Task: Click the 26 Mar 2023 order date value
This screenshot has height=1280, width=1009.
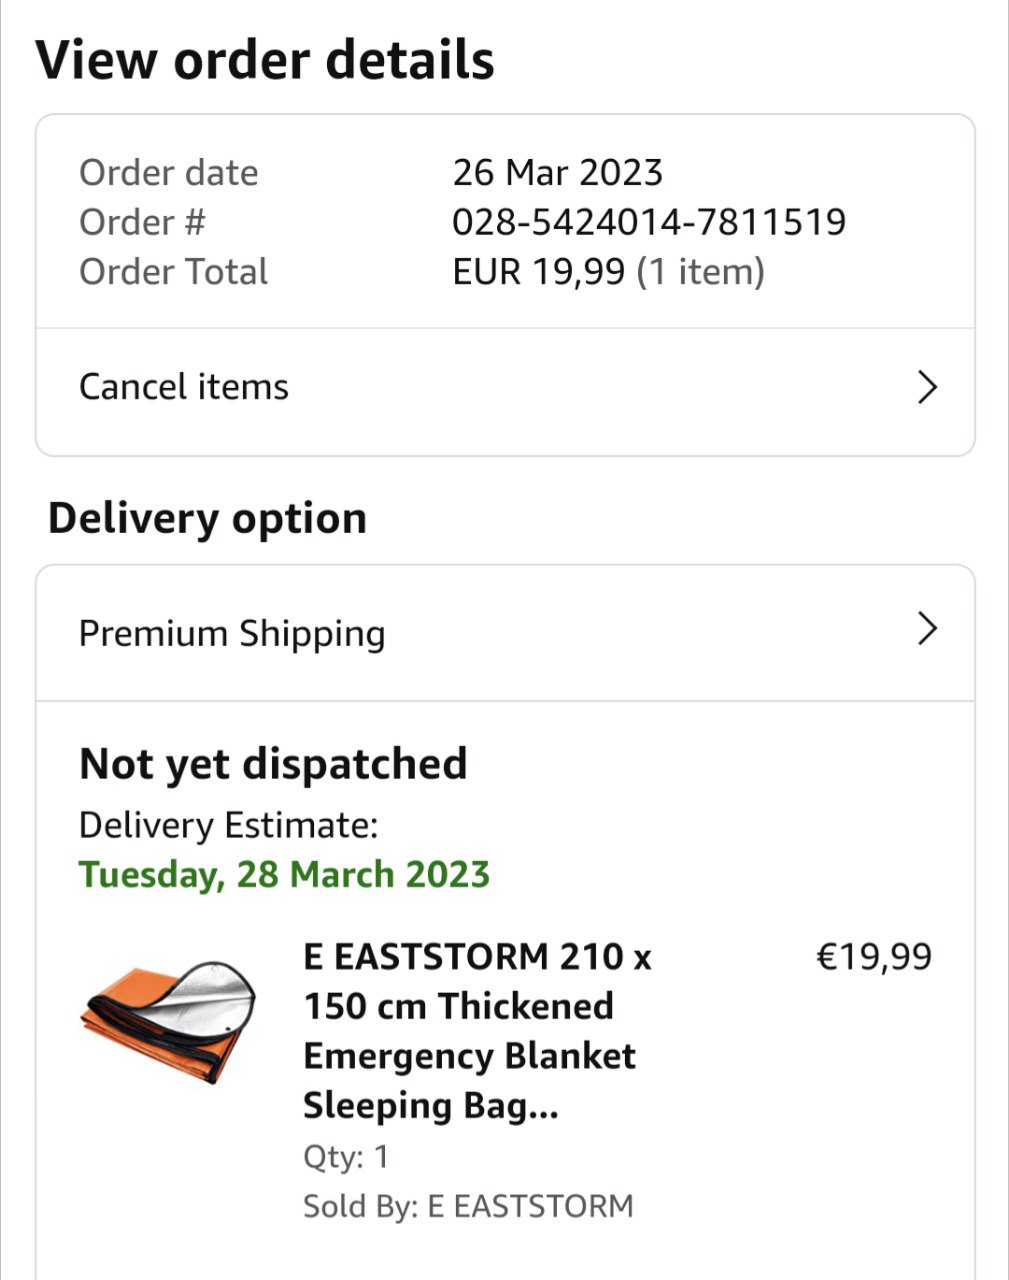Action: pyautogui.click(x=557, y=172)
